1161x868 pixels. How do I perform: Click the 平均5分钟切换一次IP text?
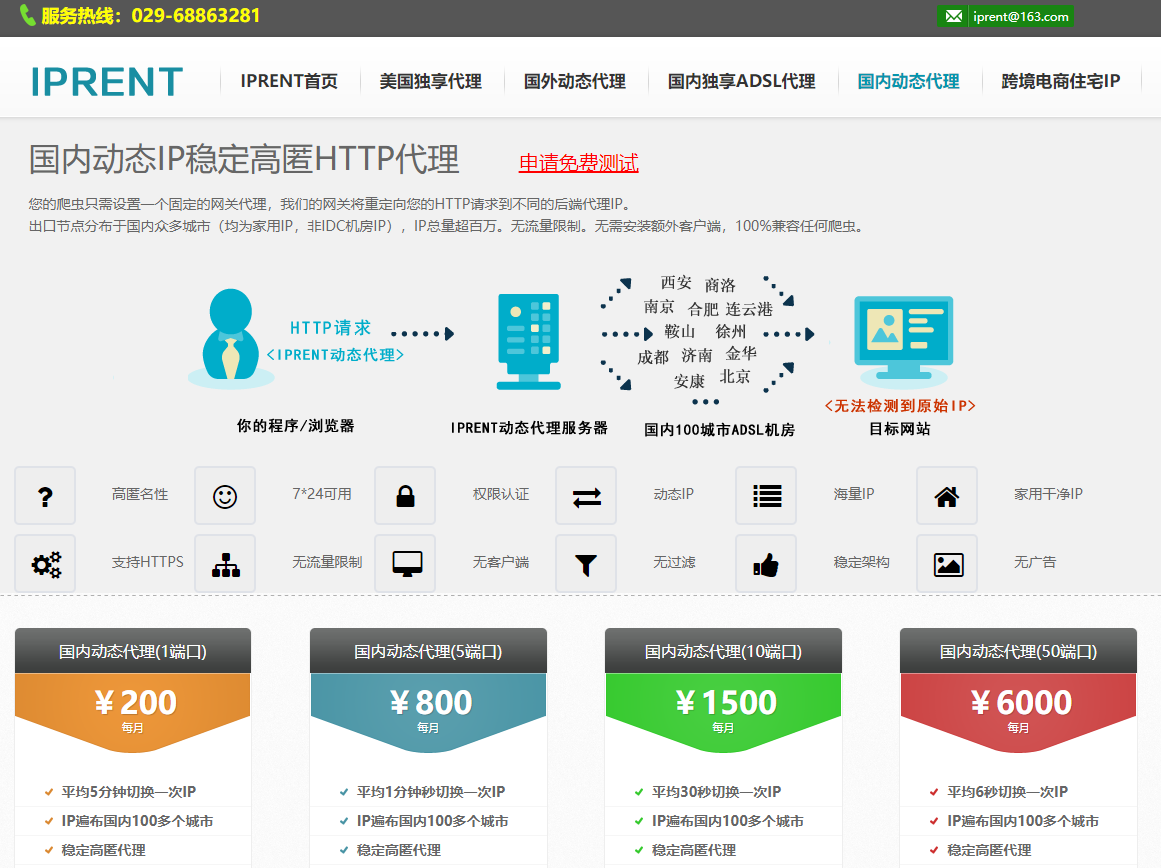(x=129, y=792)
